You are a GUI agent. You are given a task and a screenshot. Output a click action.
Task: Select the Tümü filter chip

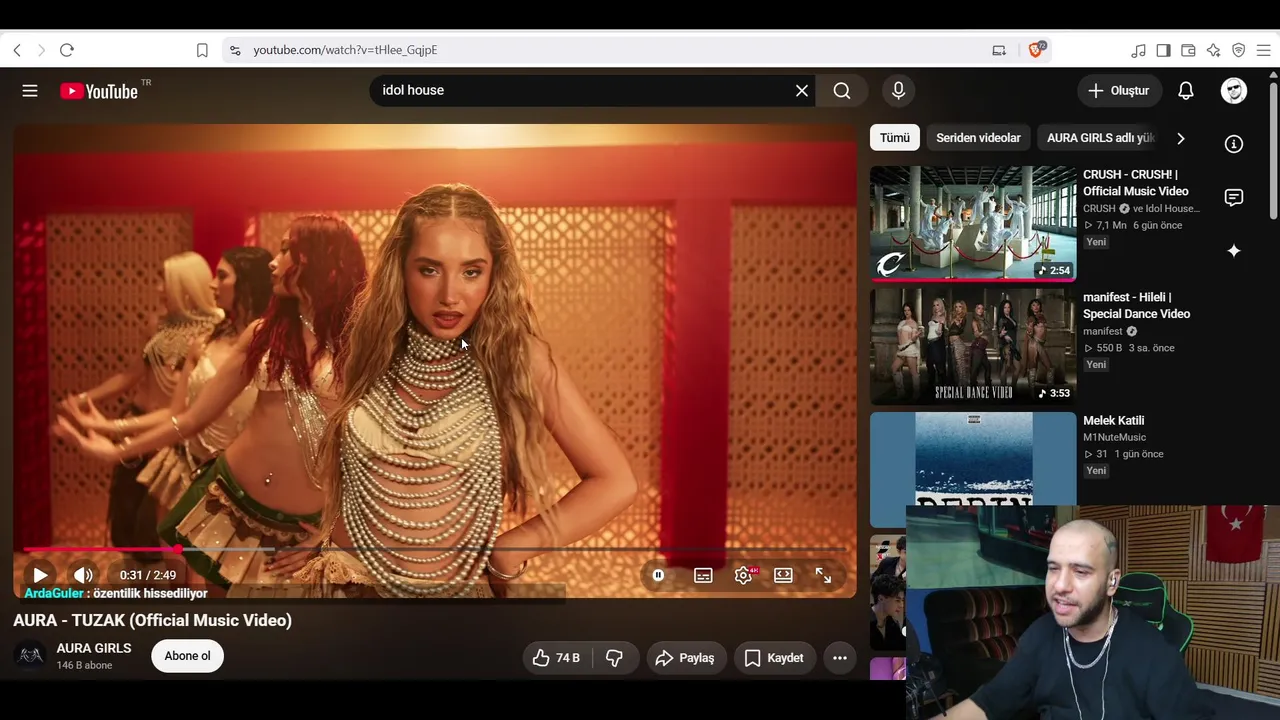point(895,138)
